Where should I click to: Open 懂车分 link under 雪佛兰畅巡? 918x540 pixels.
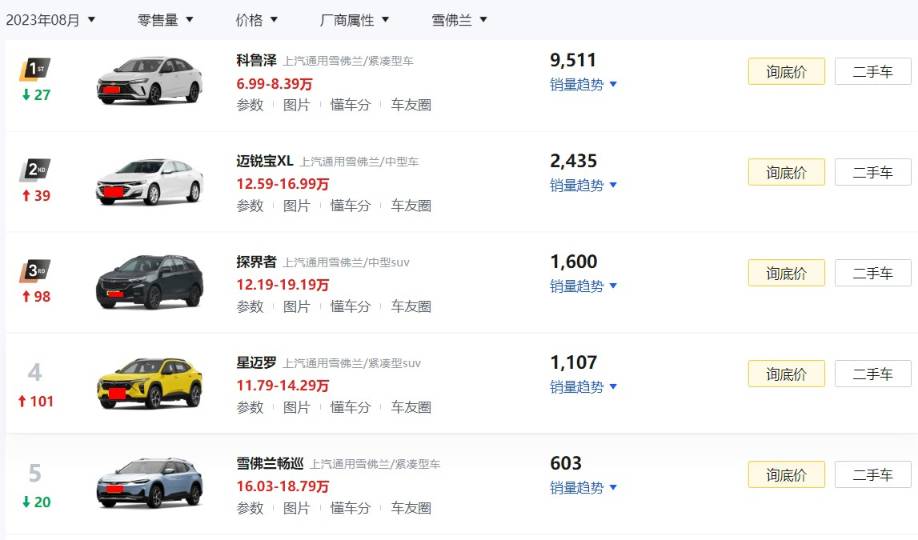350,508
